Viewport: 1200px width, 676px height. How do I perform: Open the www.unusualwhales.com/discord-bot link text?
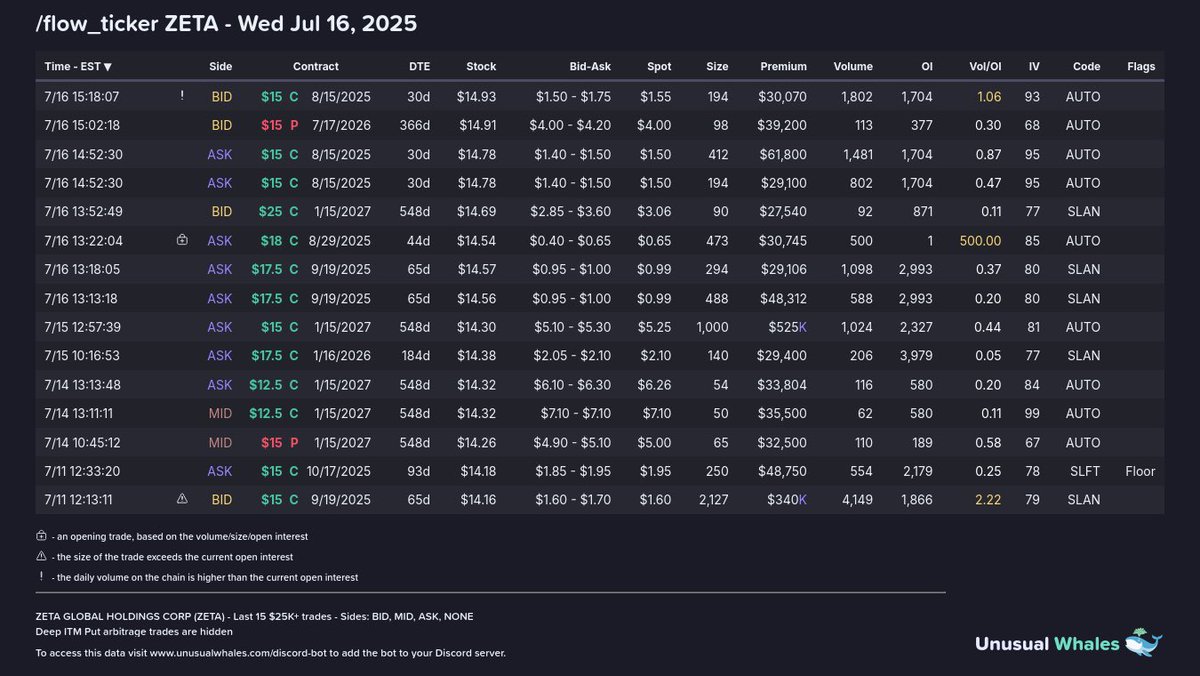tap(235, 653)
